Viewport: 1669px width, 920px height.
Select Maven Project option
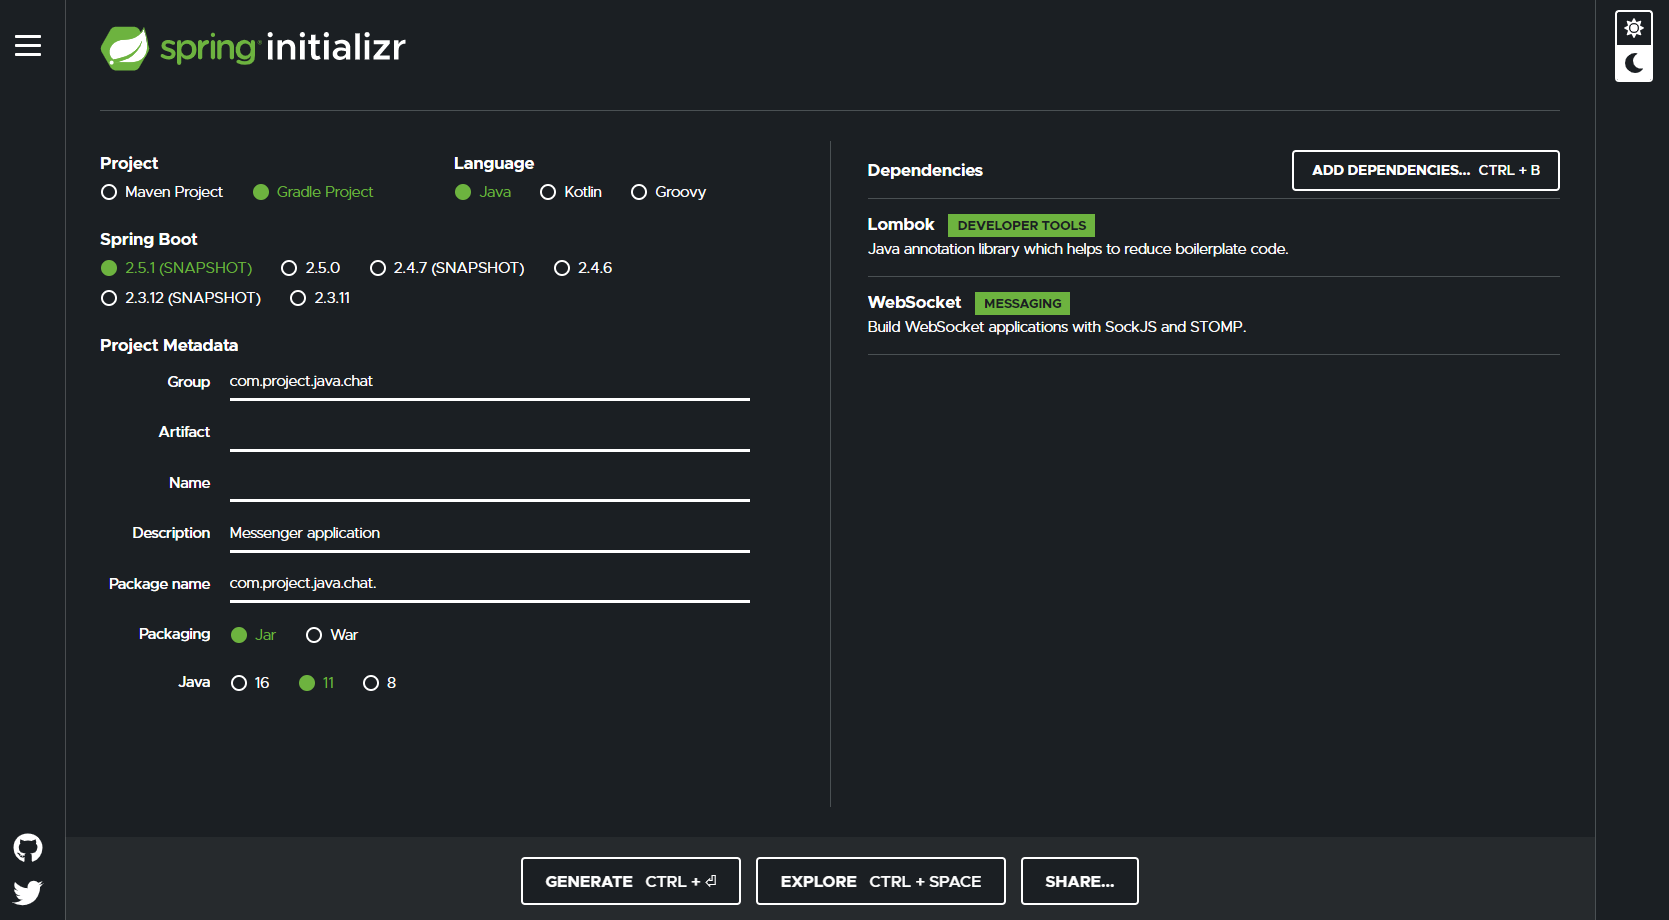[162, 192]
